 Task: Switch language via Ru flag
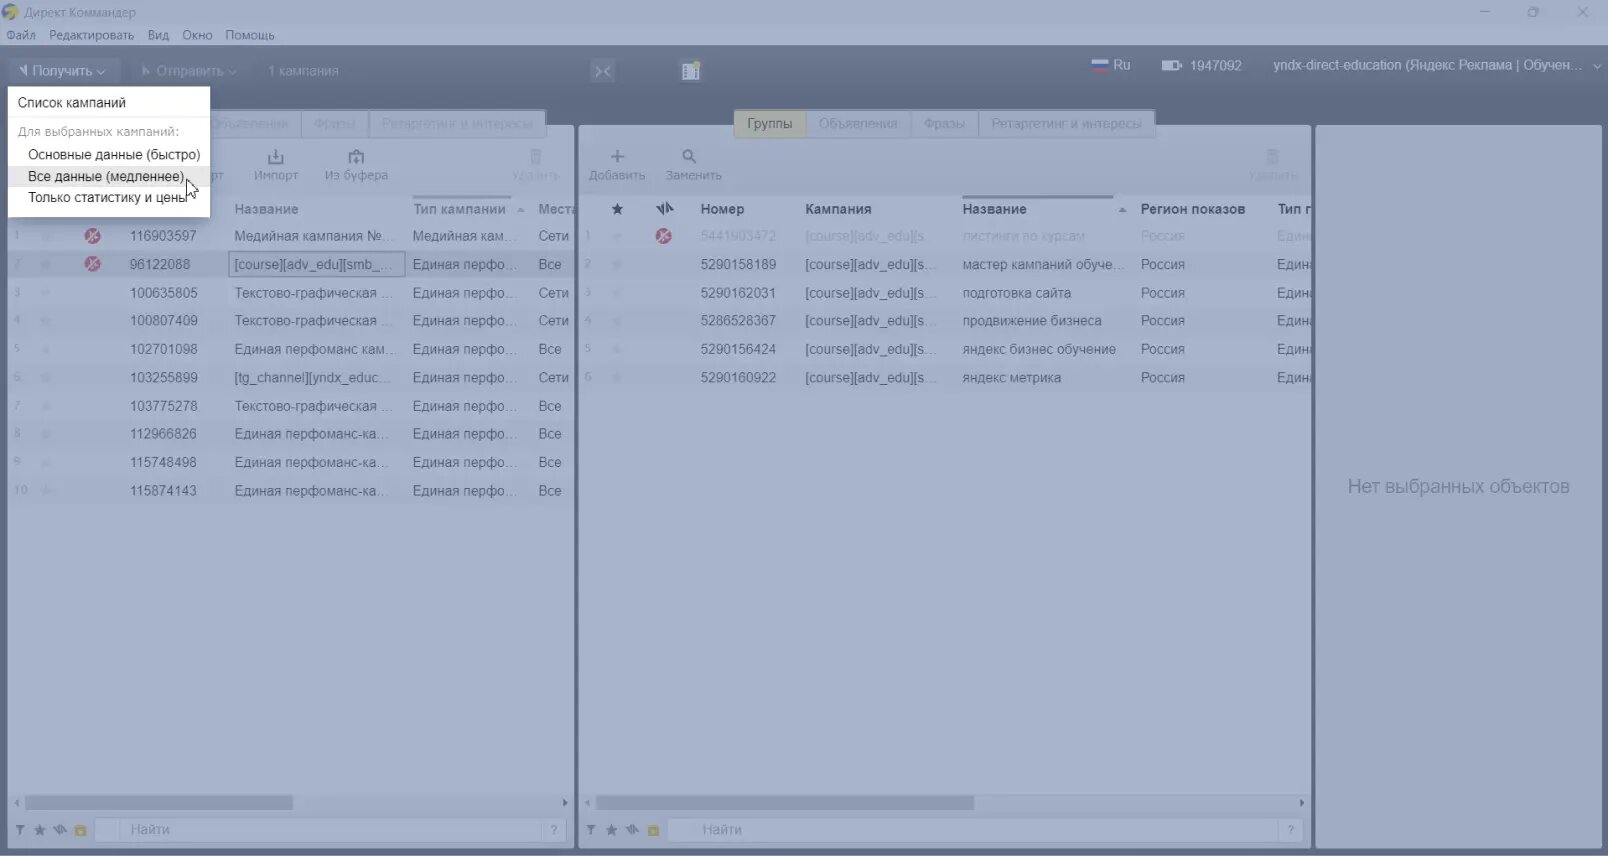[1110, 65]
